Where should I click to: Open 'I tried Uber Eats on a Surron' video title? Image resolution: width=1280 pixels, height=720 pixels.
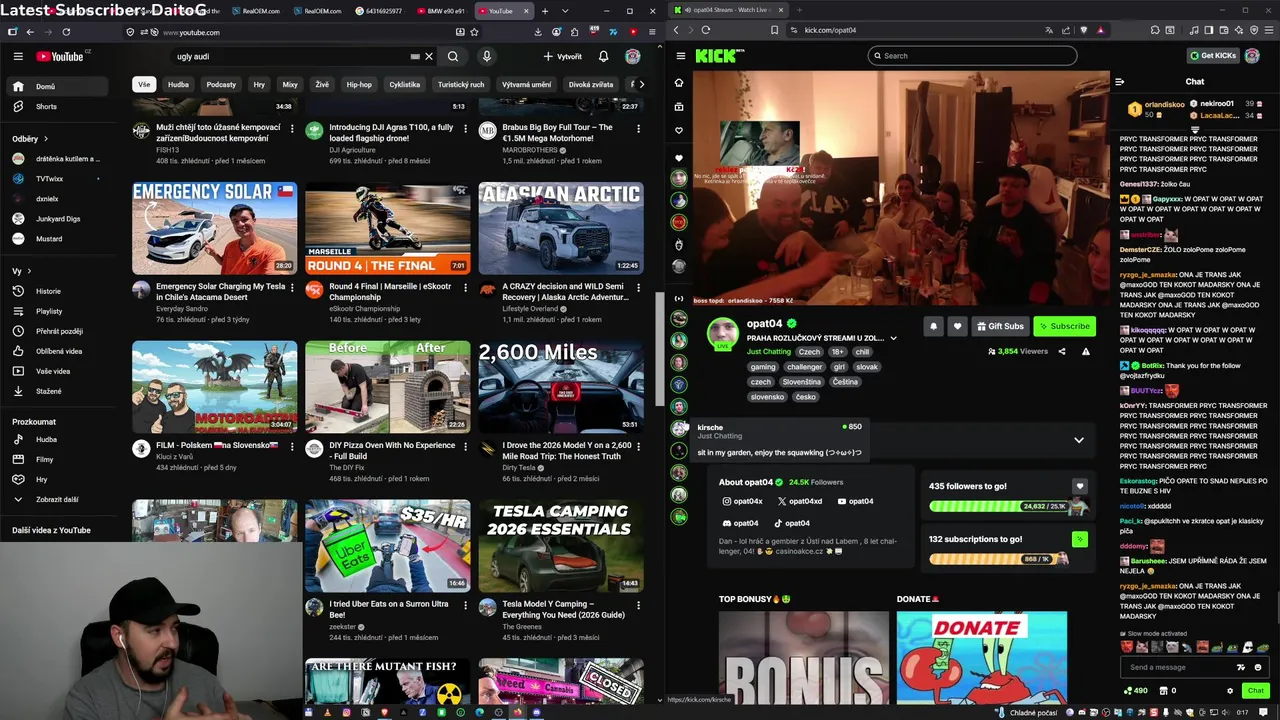[389, 609]
